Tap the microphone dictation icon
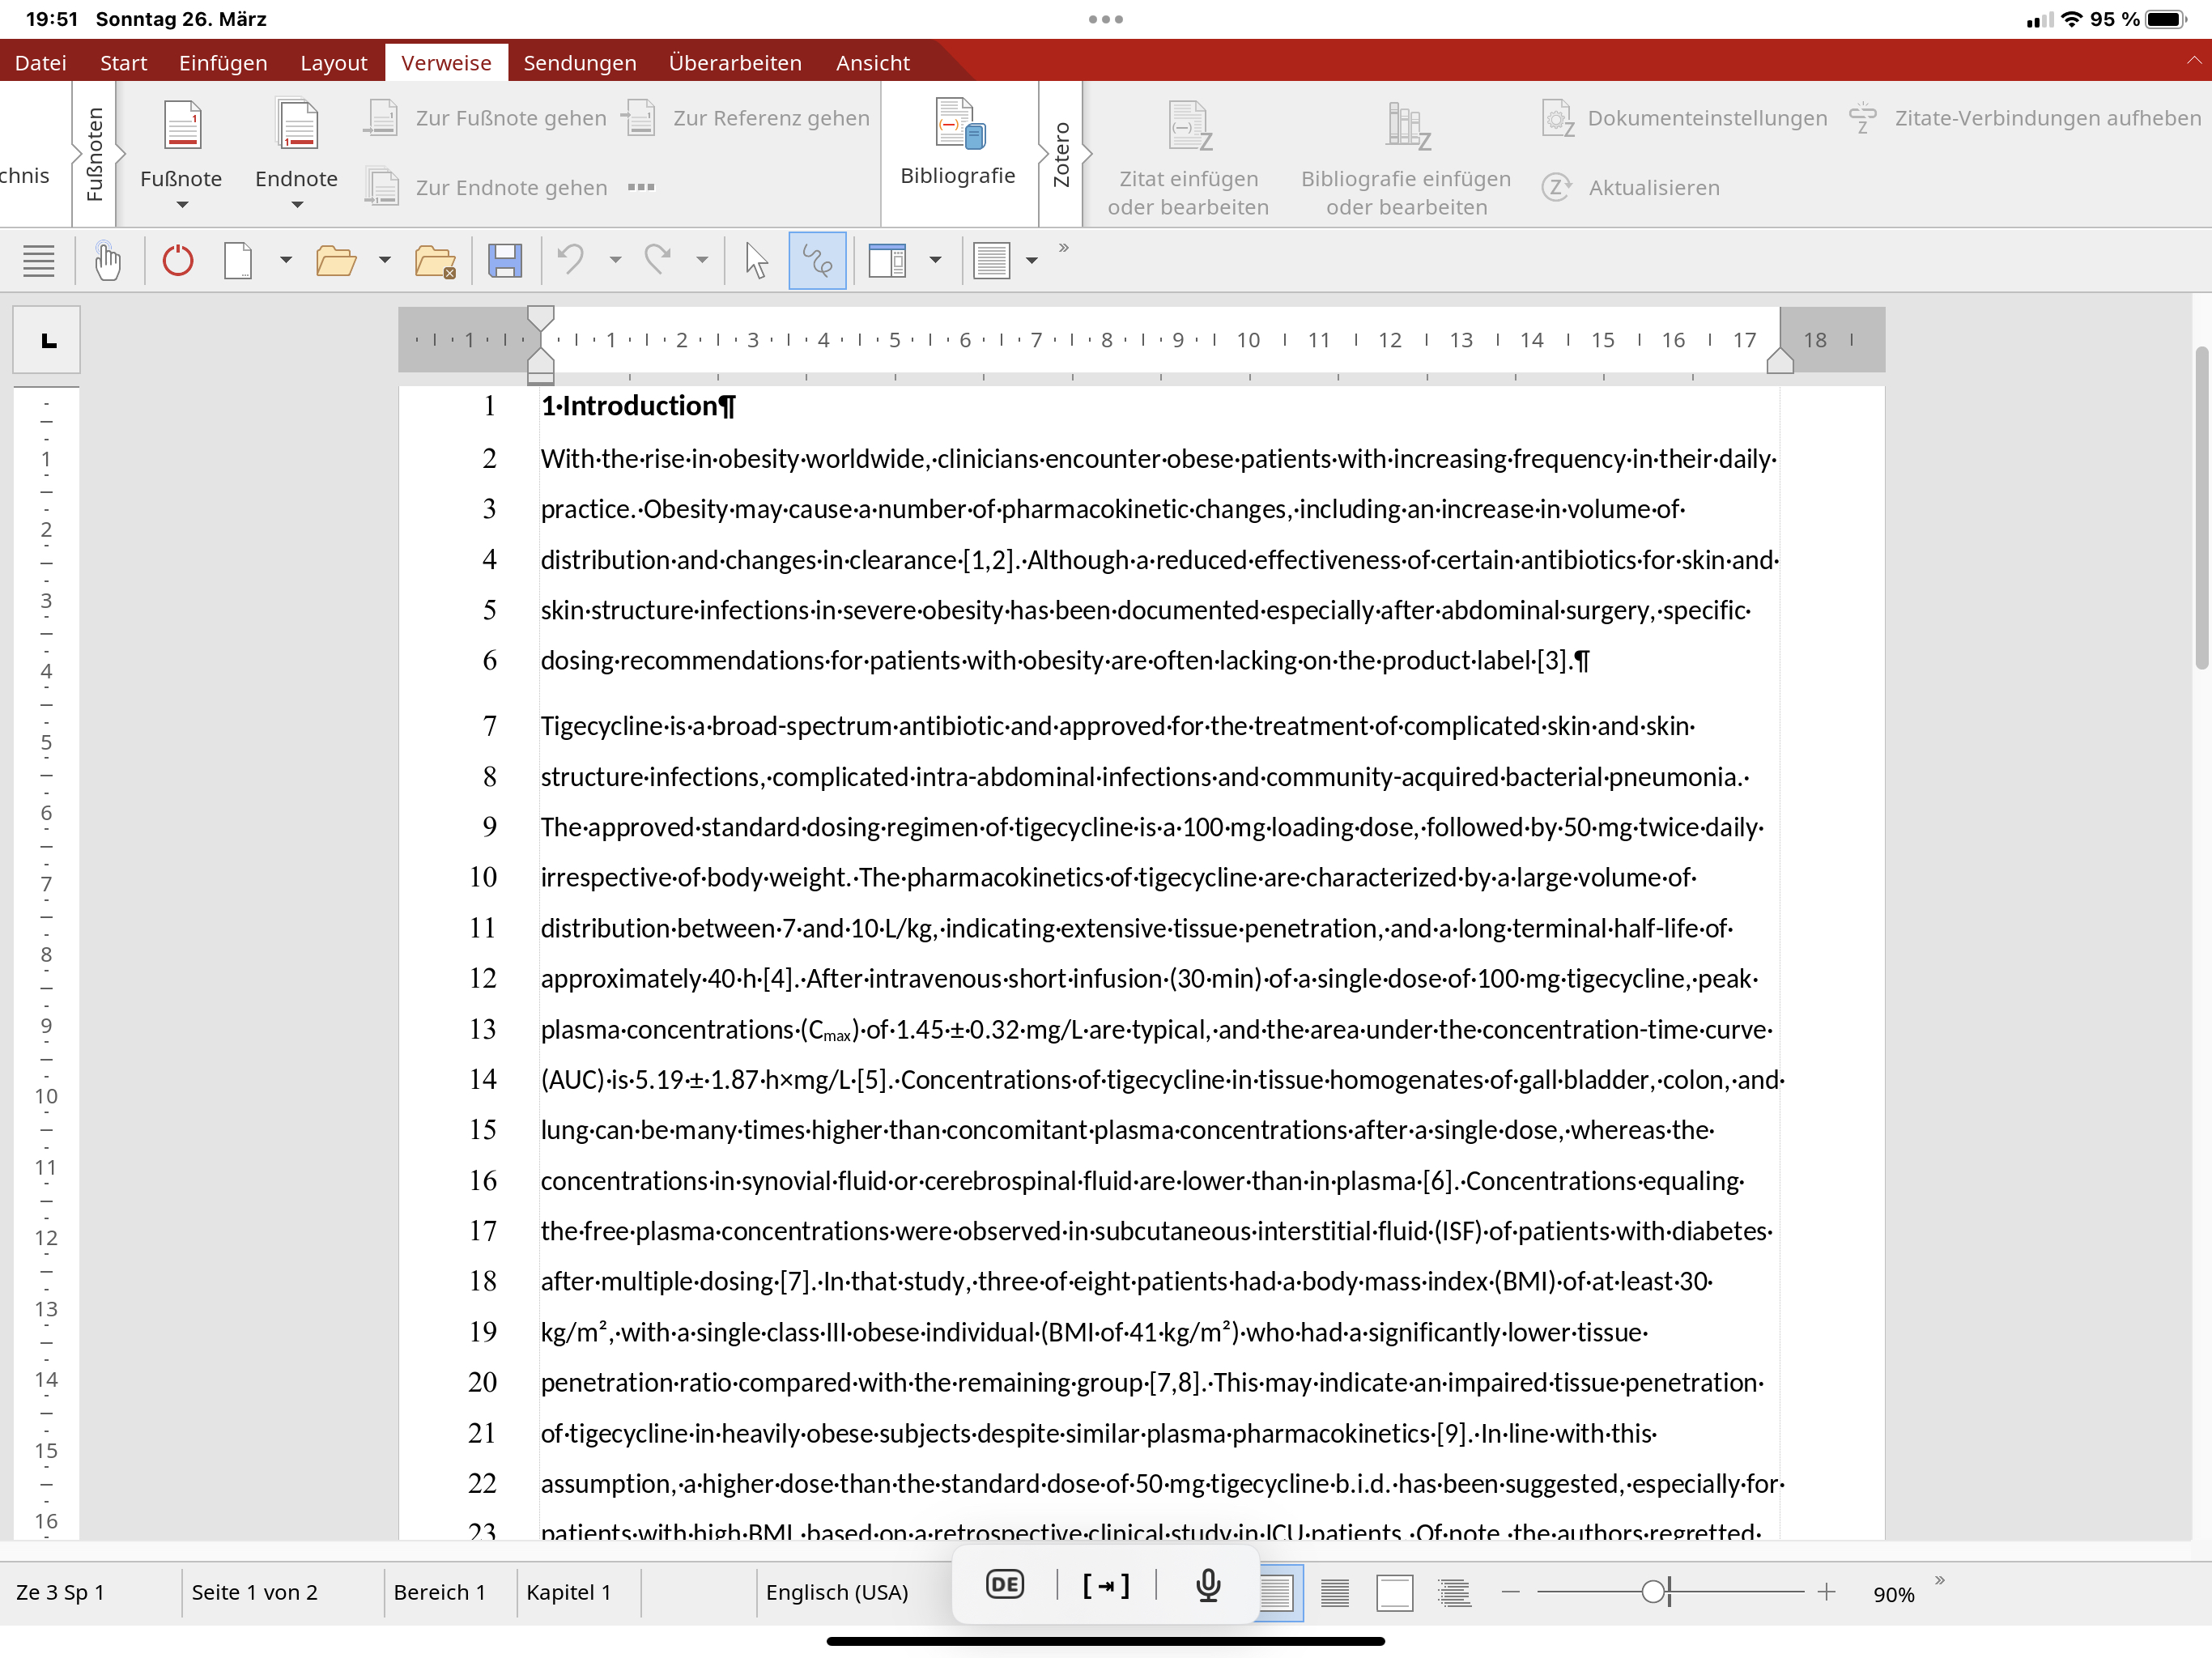Image resolution: width=2212 pixels, height=1658 pixels. coord(1208,1585)
